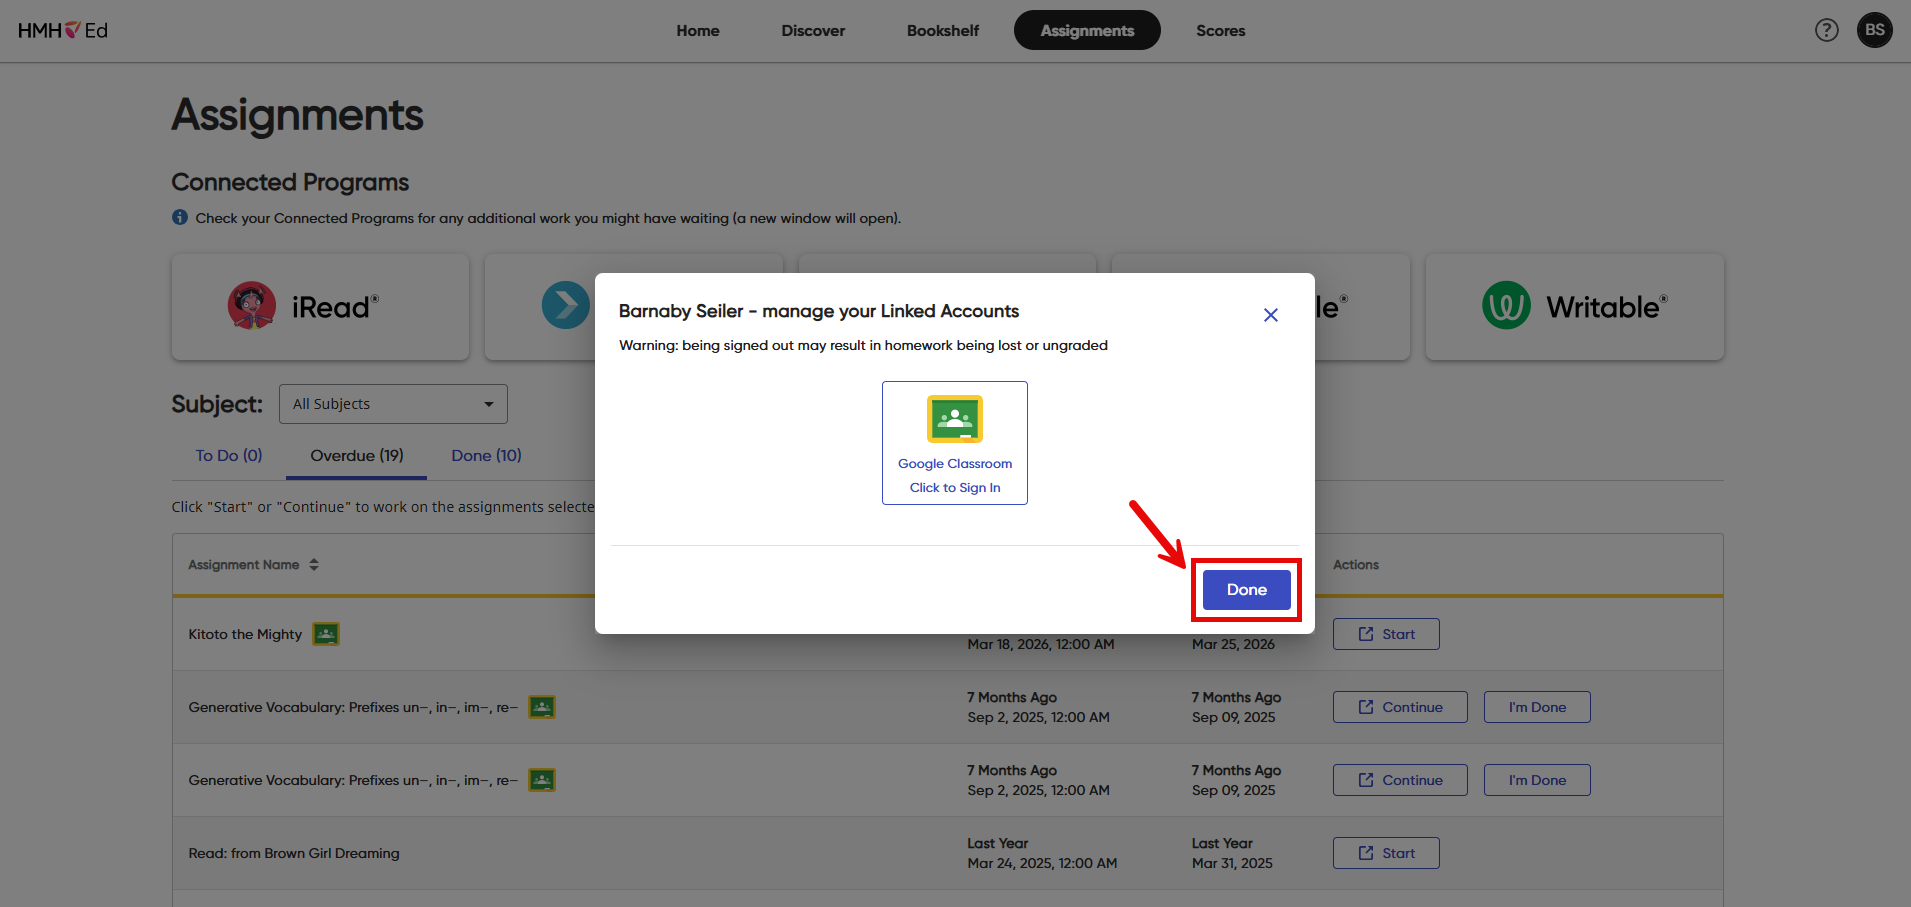The image size is (1911, 907).
Task: Open the Bookshelf tab
Action: (943, 30)
